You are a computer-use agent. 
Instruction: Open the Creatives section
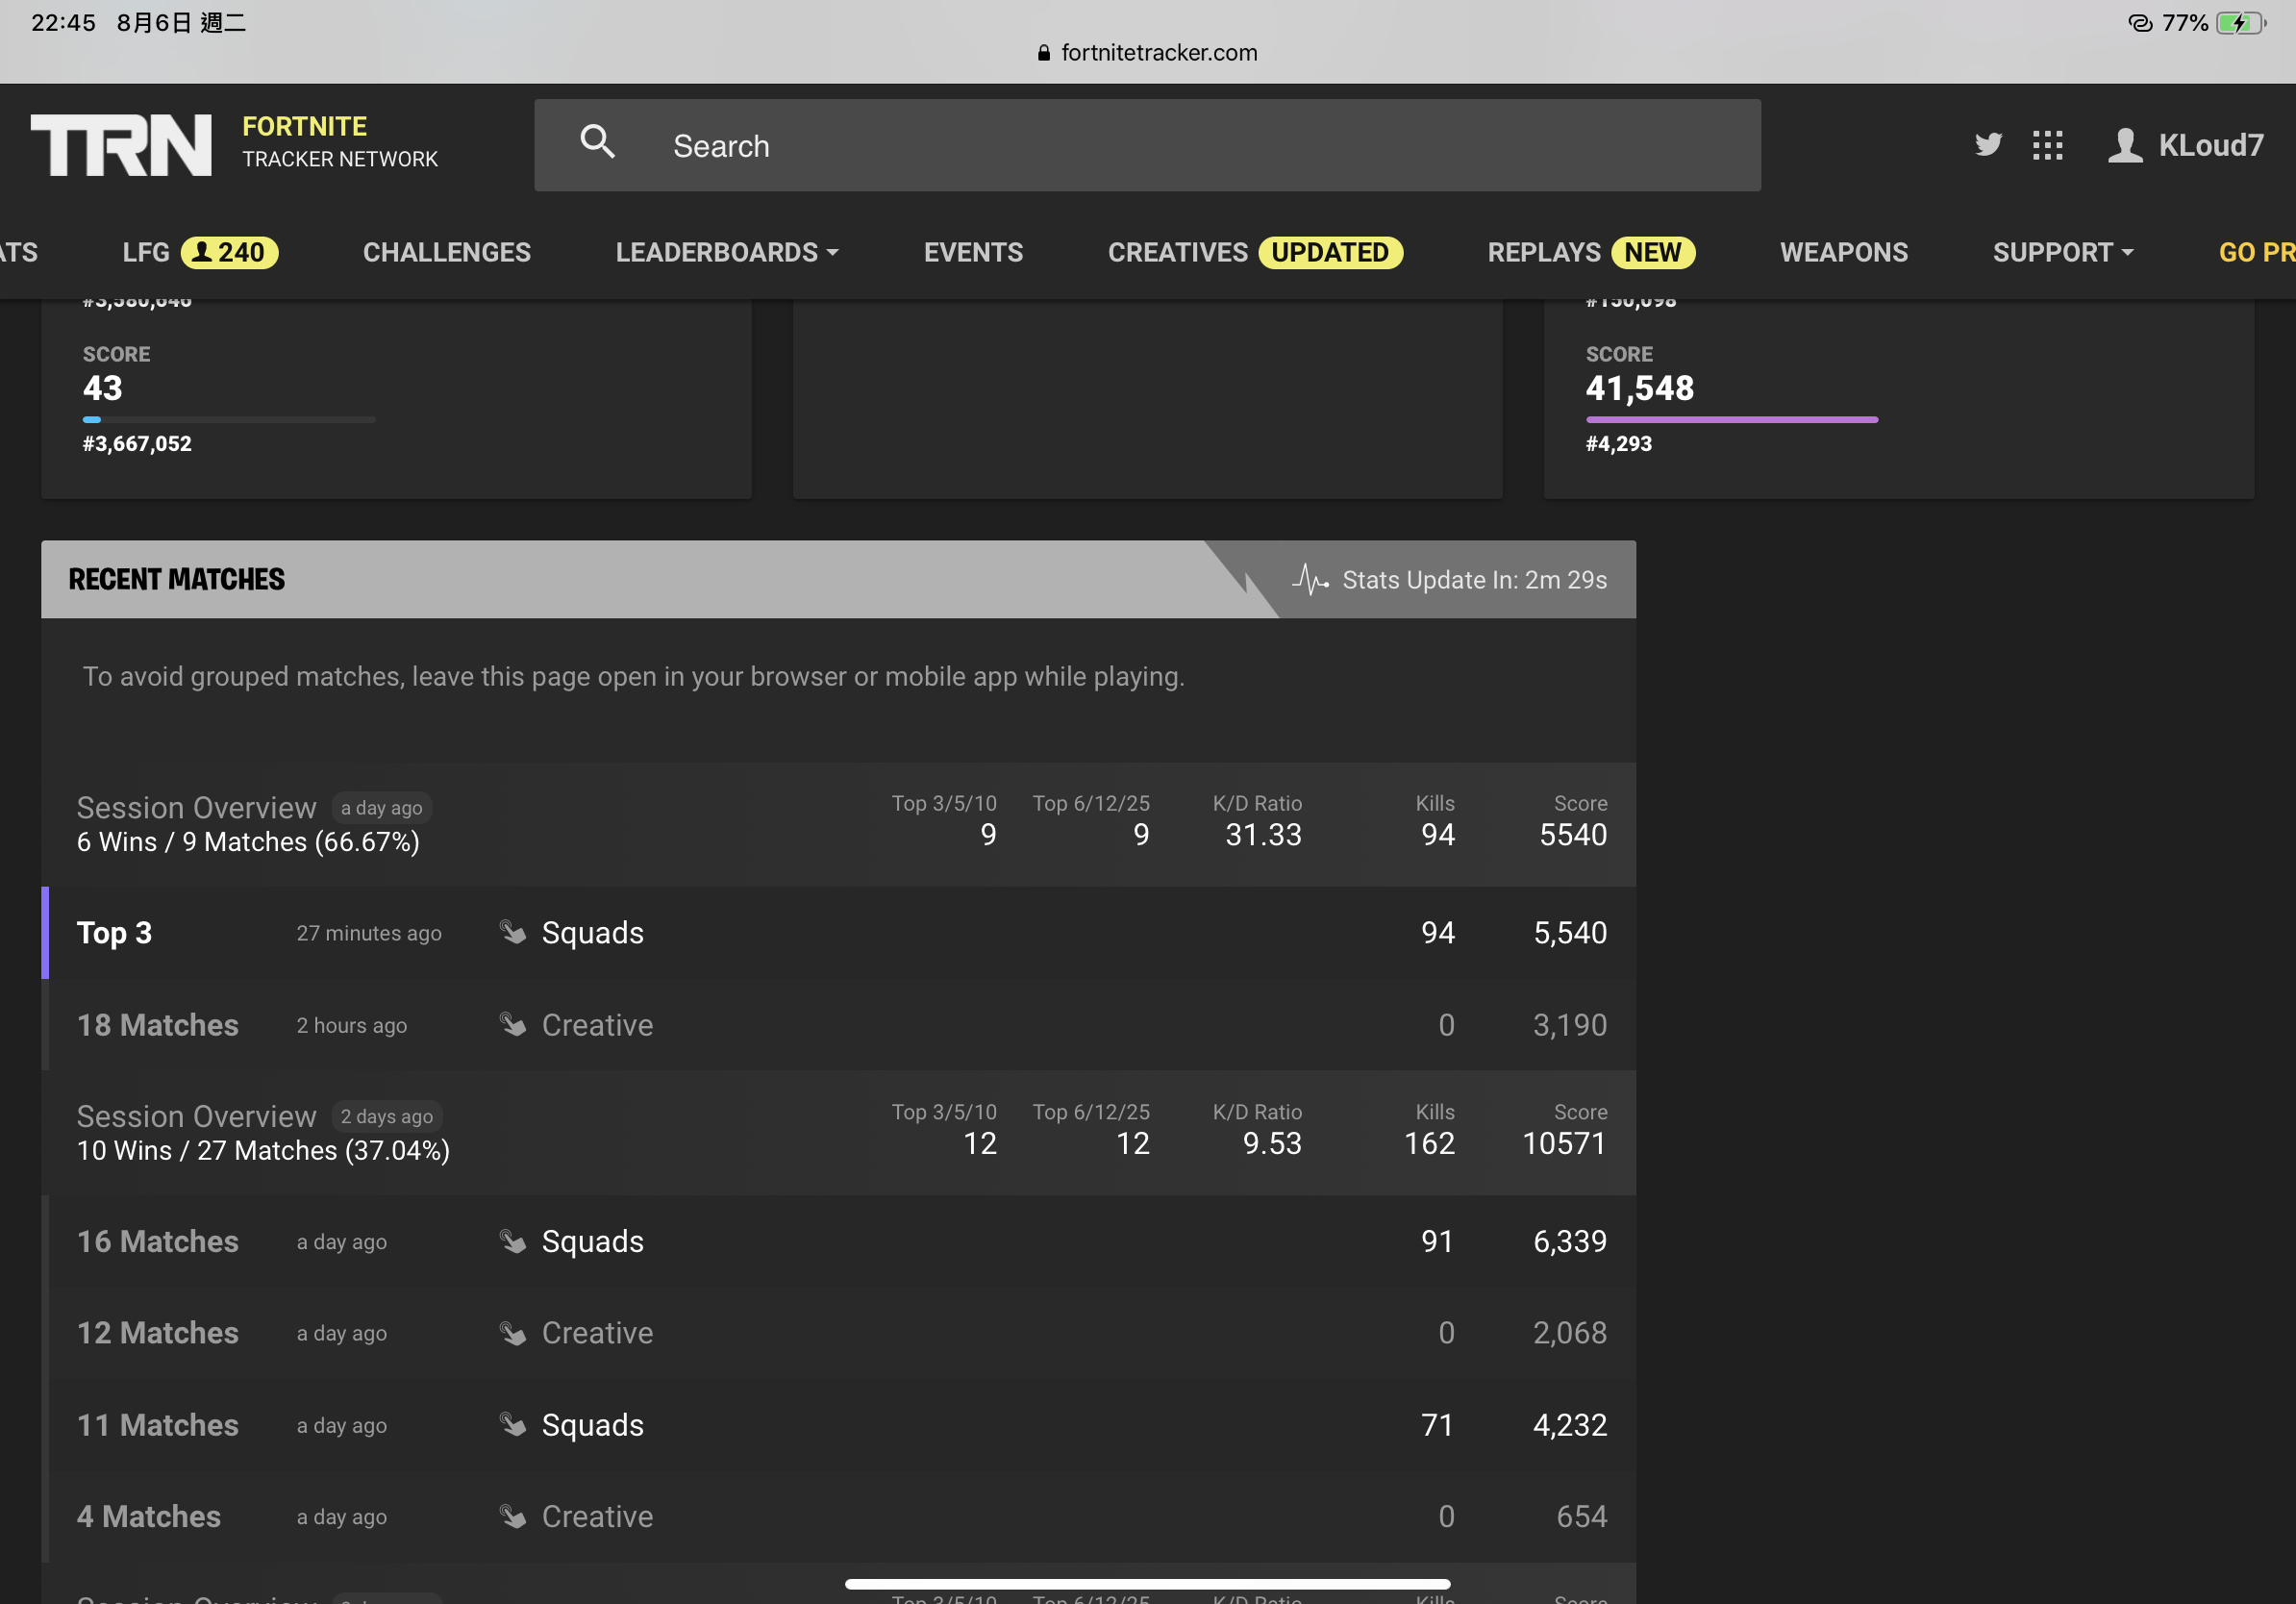[x=1177, y=252]
